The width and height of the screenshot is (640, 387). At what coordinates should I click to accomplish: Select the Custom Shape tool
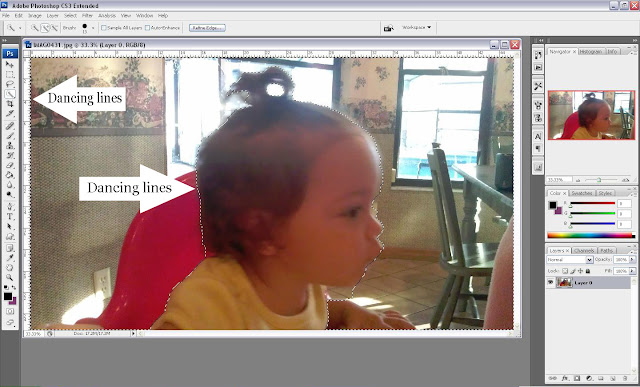[10, 236]
